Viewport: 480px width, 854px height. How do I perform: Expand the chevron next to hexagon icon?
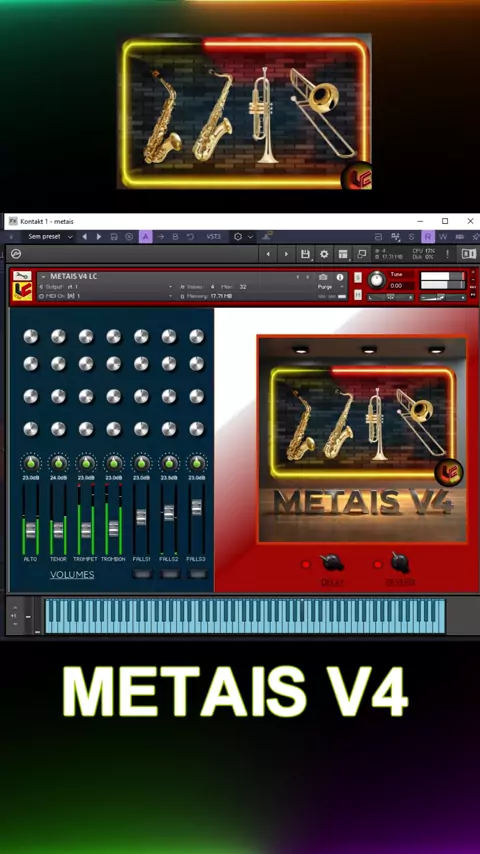(x=250, y=237)
